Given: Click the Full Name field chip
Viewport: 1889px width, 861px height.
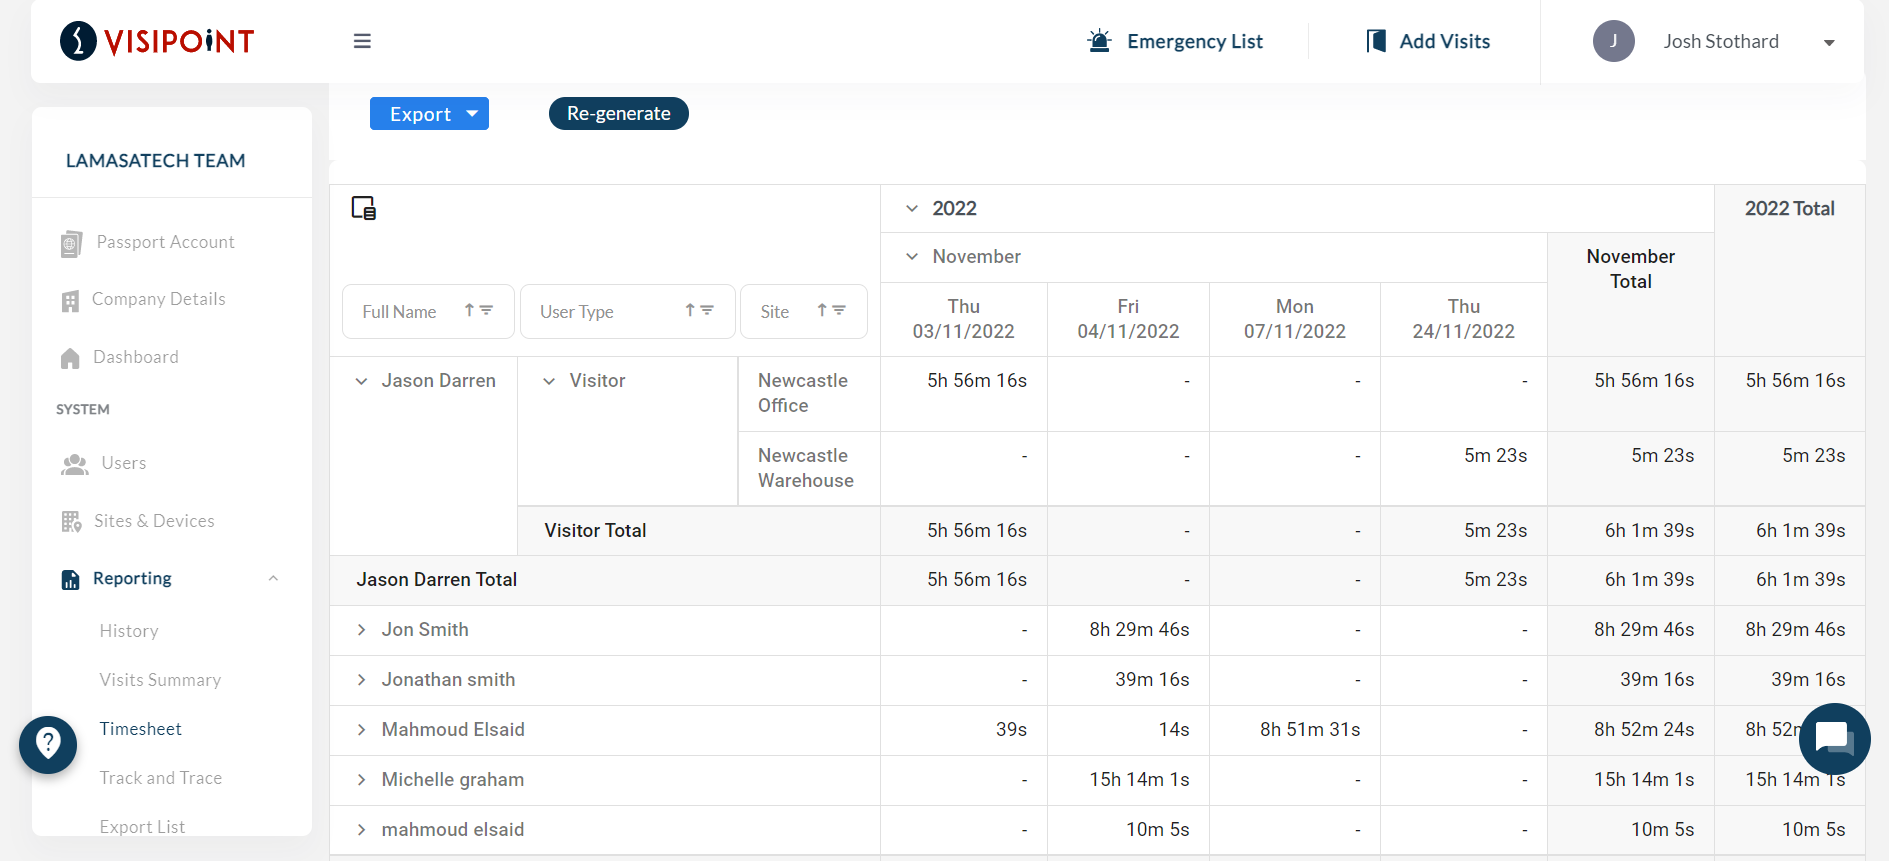Looking at the screenshot, I should [x=428, y=311].
